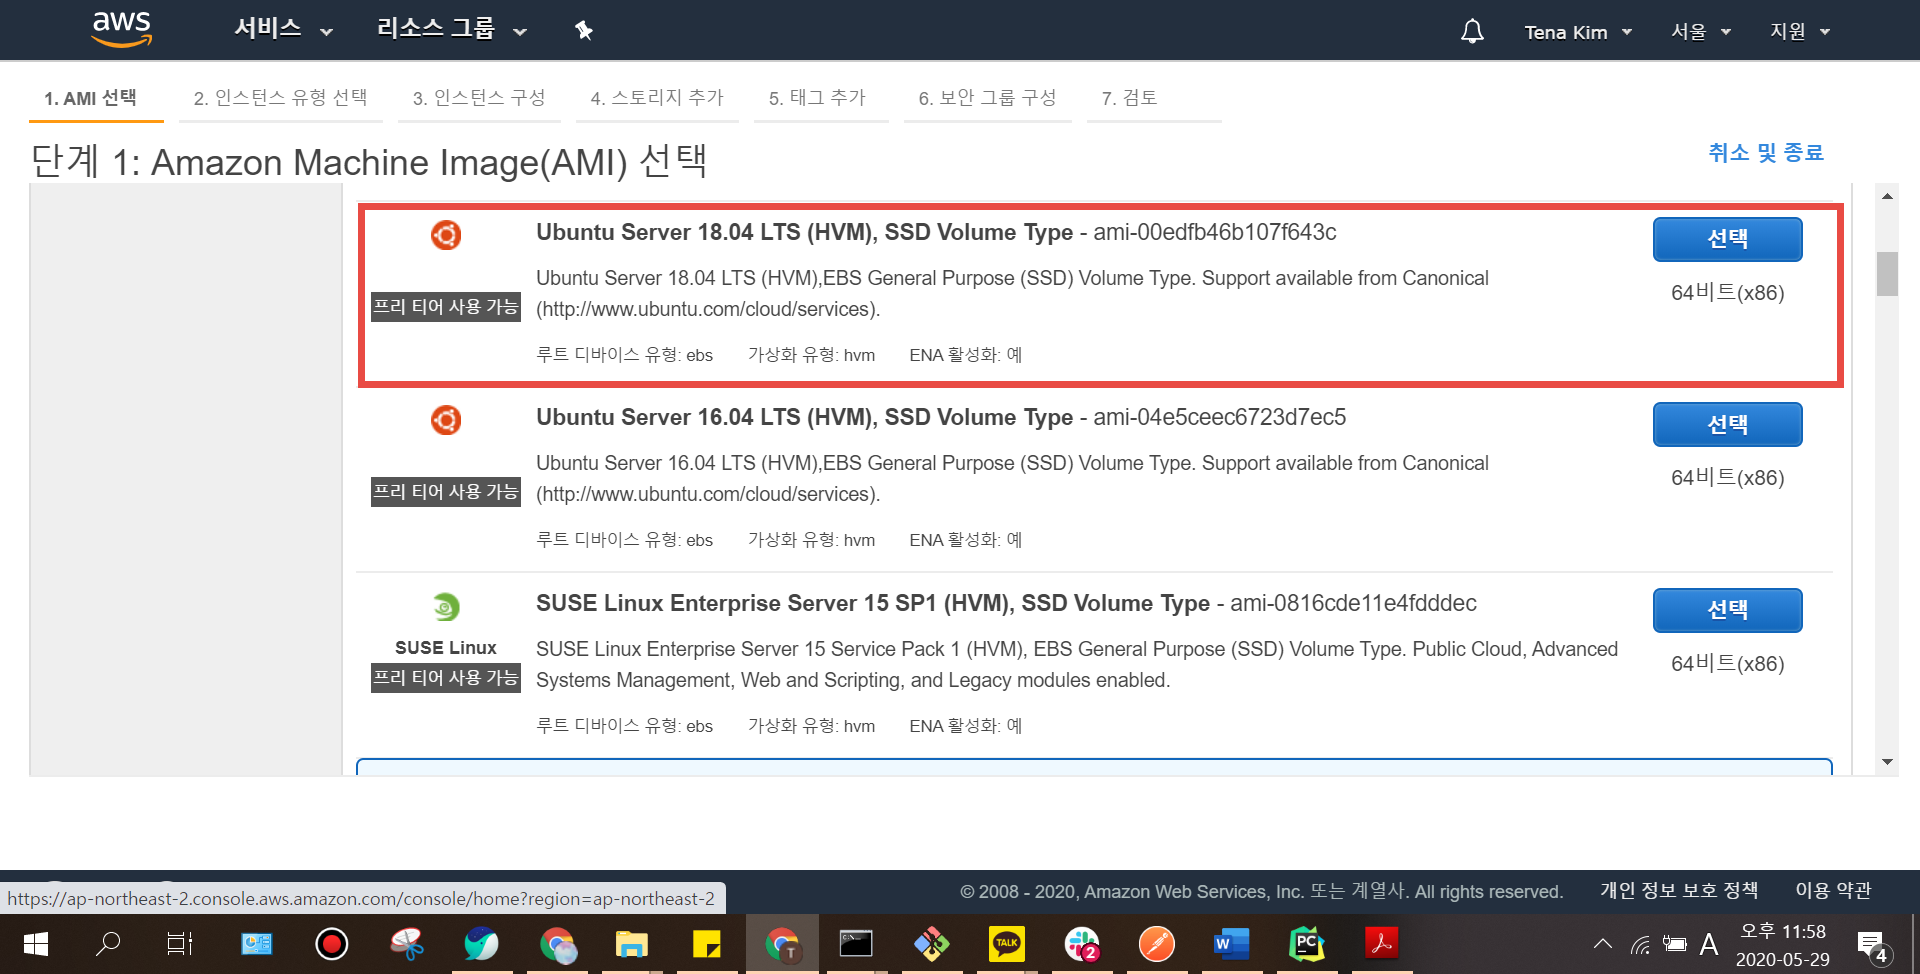The image size is (1920, 974).
Task: Open KakaoTalk from taskbar
Action: [x=1007, y=944]
